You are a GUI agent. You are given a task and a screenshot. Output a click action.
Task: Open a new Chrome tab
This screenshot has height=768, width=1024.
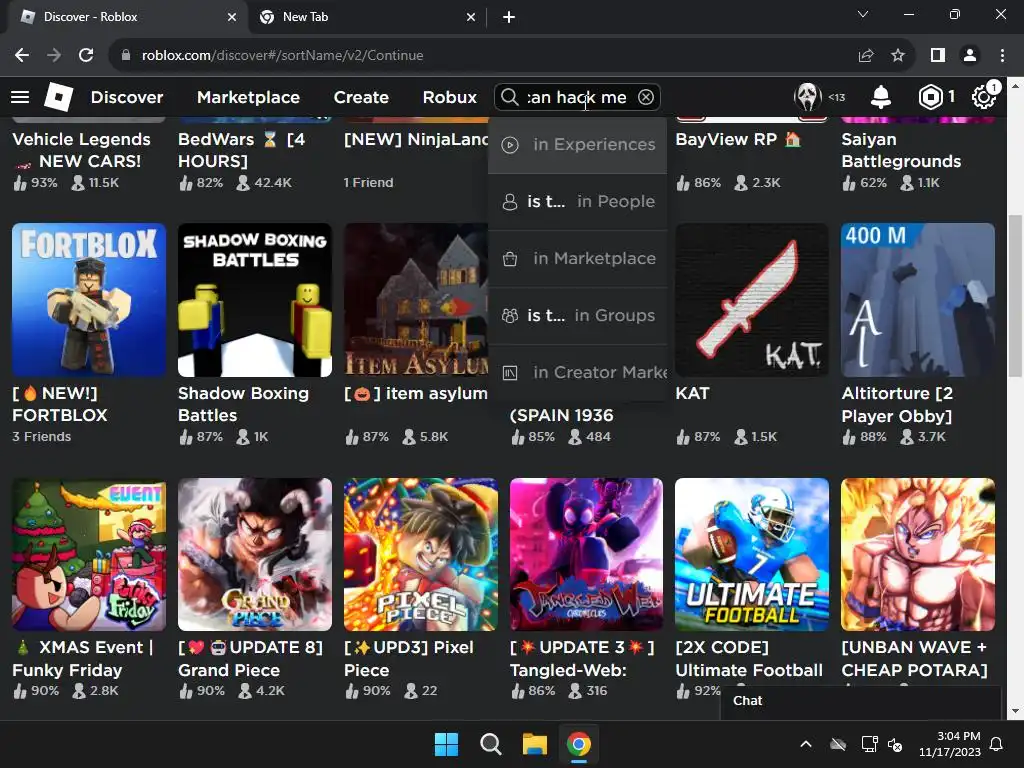tap(509, 17)
